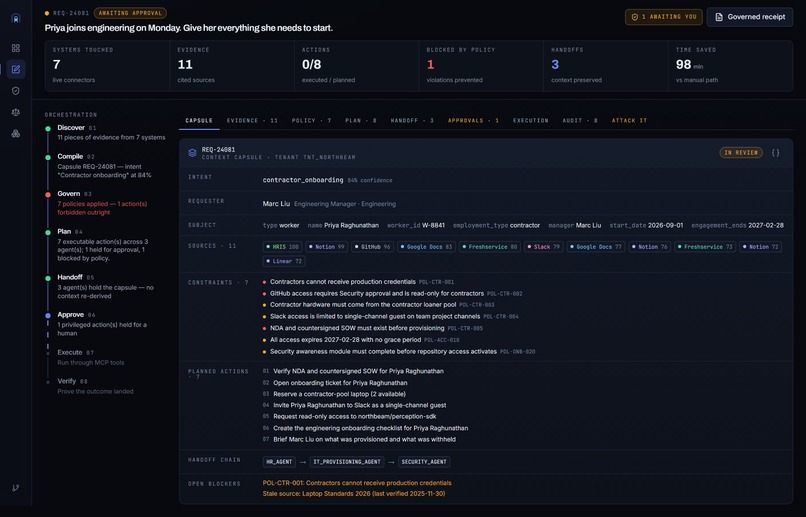Click the Awaiting Approval status badge
This screenshot has height=517, width=806.
pyautogui.click(x=130, y=13)
